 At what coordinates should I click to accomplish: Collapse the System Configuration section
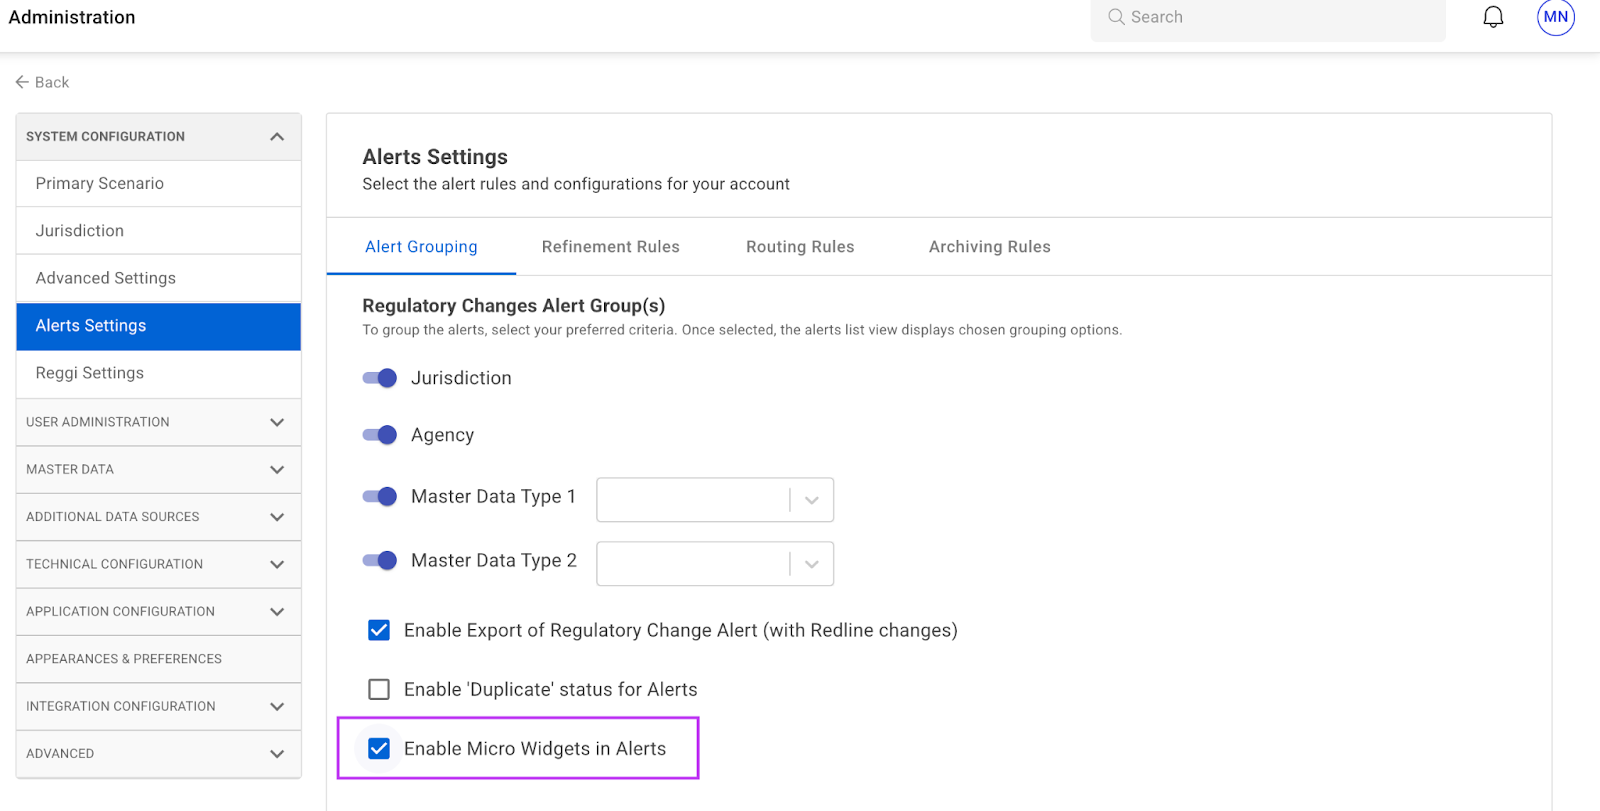point(277,137)
